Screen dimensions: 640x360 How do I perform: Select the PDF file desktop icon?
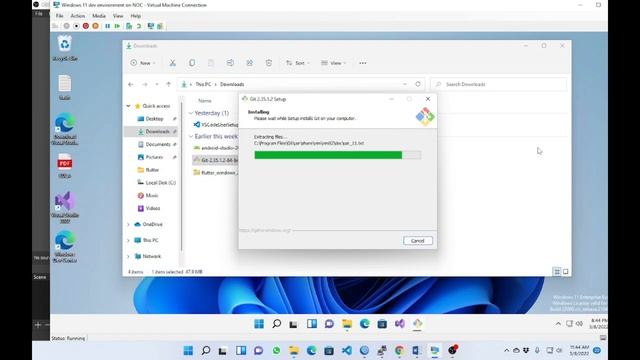[65, 165]
